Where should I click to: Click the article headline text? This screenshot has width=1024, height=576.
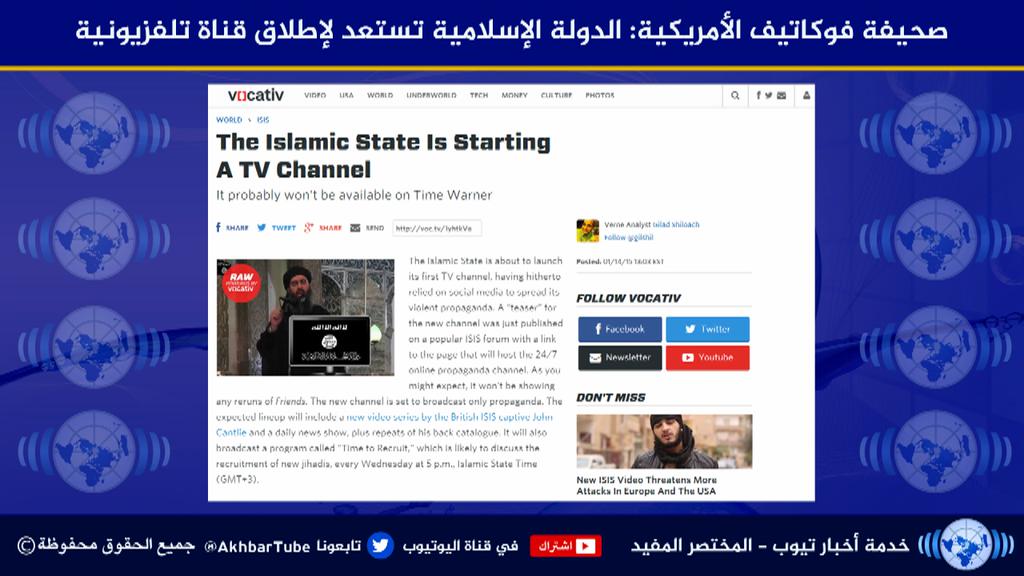tap(383, 155)
